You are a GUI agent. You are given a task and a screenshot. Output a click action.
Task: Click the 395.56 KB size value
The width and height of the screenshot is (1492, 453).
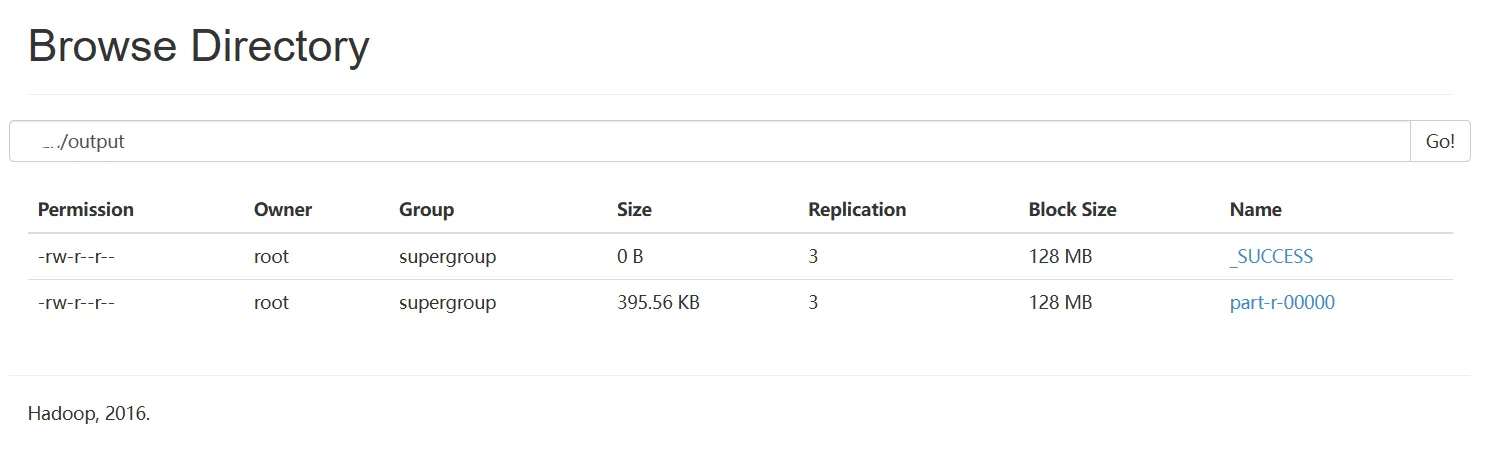(x=658, y=303)
